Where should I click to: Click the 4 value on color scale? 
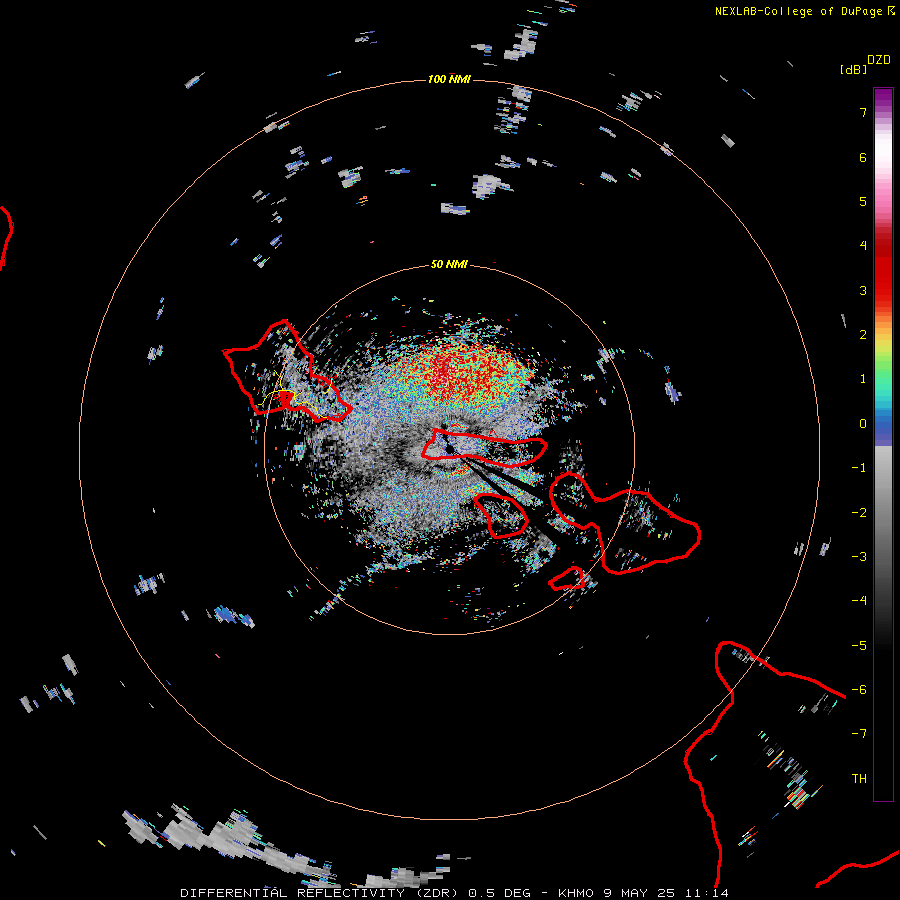pyautogui.click(x=863, y=246)
